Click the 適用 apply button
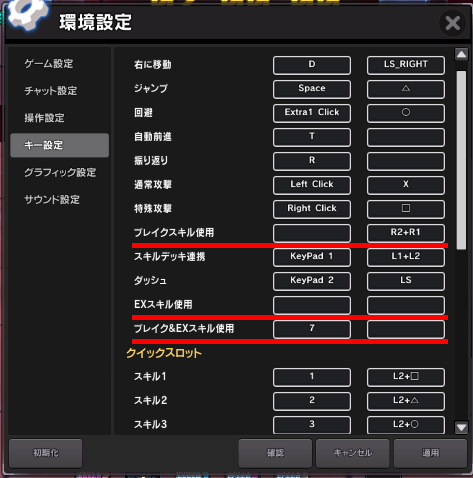 click(430, 453)
